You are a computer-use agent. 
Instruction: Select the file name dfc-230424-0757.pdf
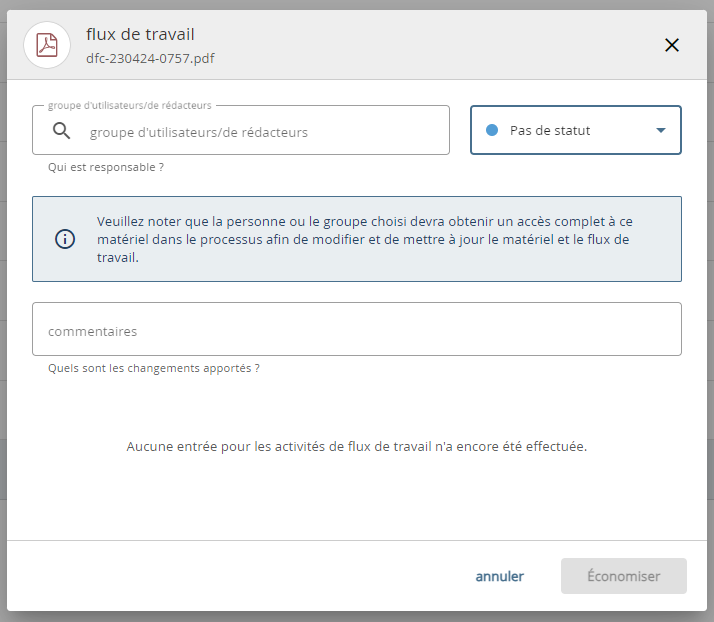[150, 58]
